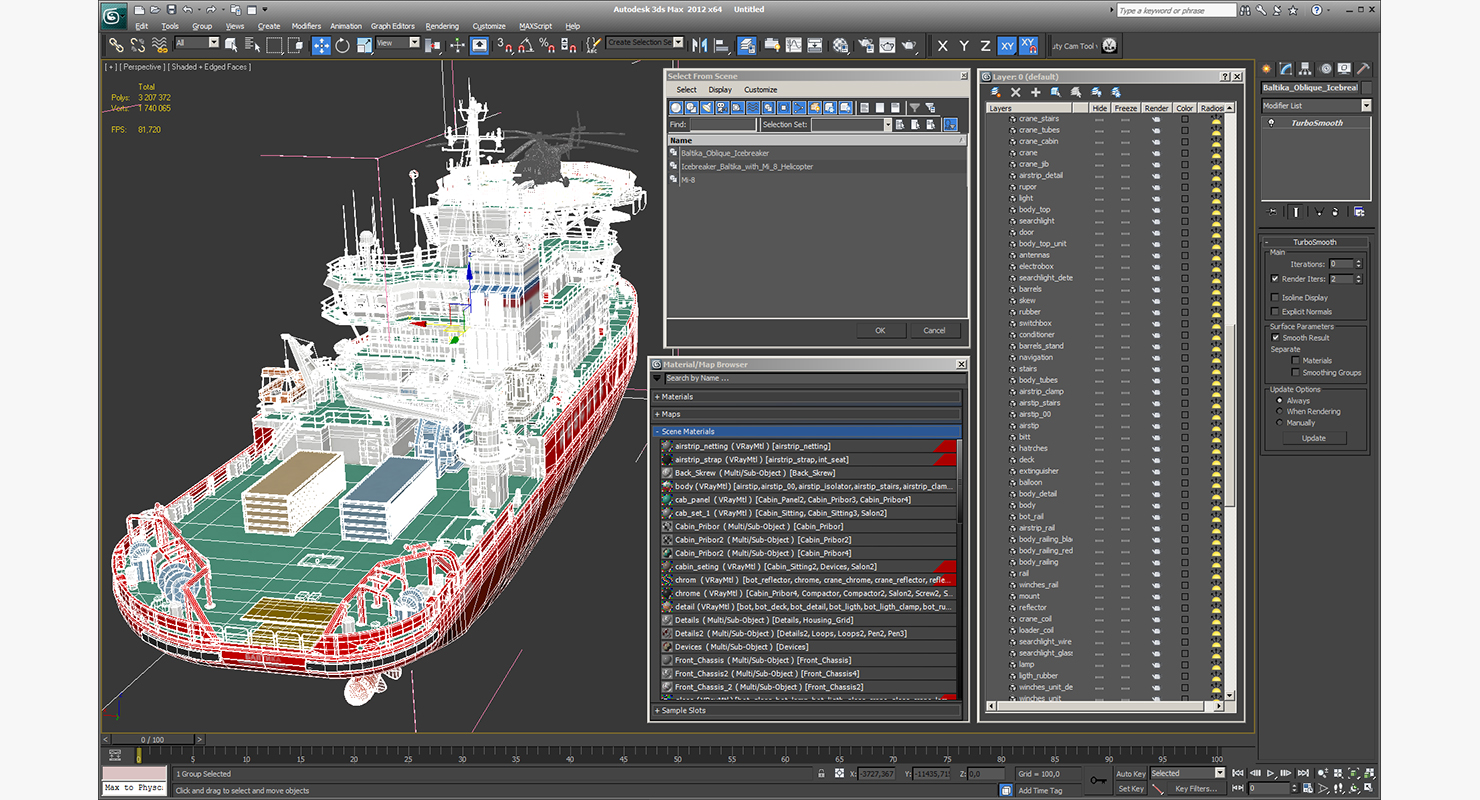Open Key Filters dialog button
The image size is (1480, 800).
pyautogui.click(x=1197, y=789)
